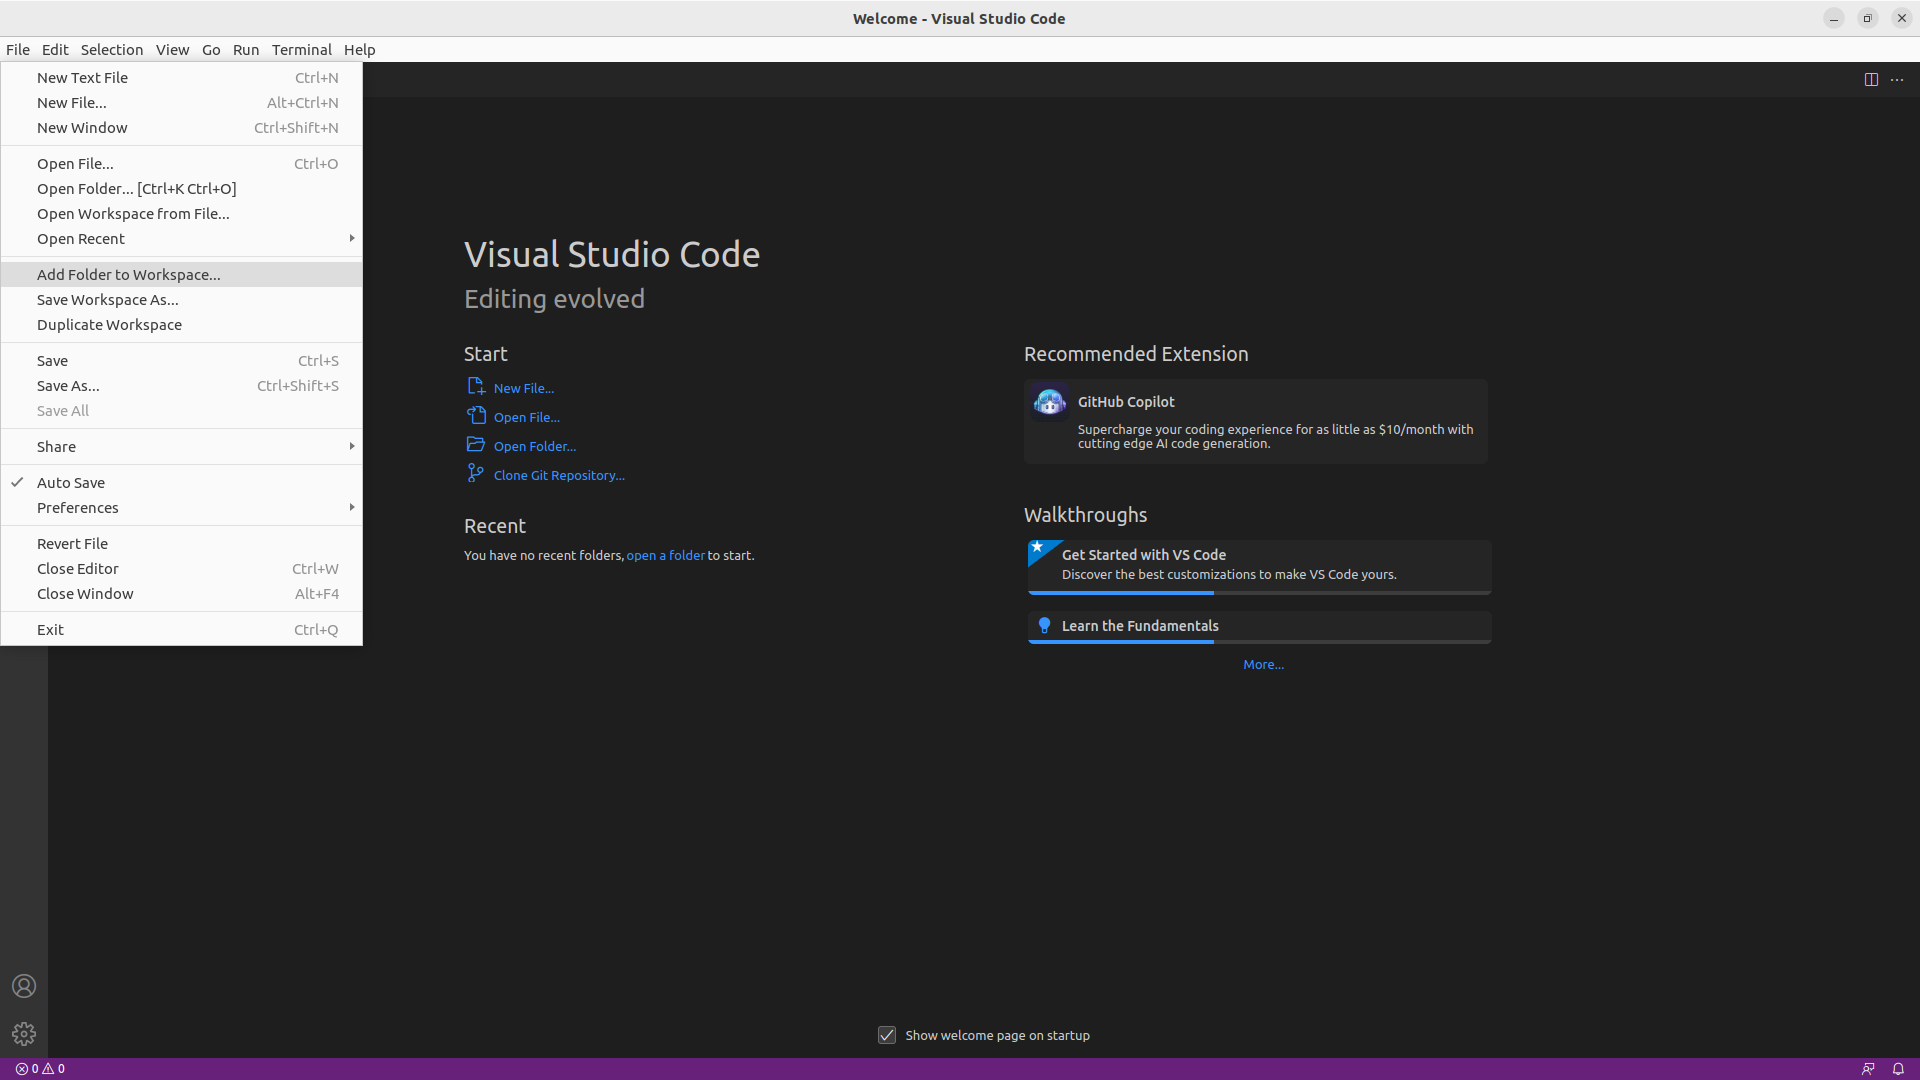Click the Copilot description about $10/month

[x=1275, y=436]
